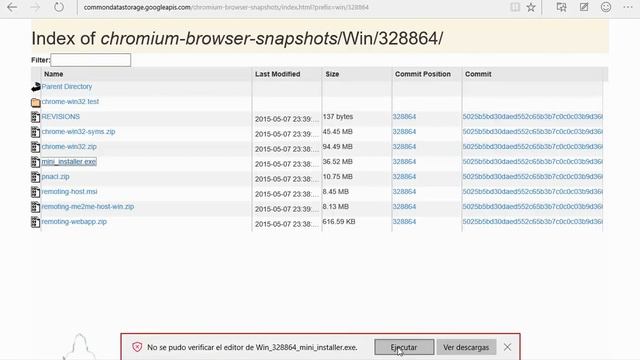Click the red shield warning icon
Screen dimensions: 640x360
pos(137,347)
